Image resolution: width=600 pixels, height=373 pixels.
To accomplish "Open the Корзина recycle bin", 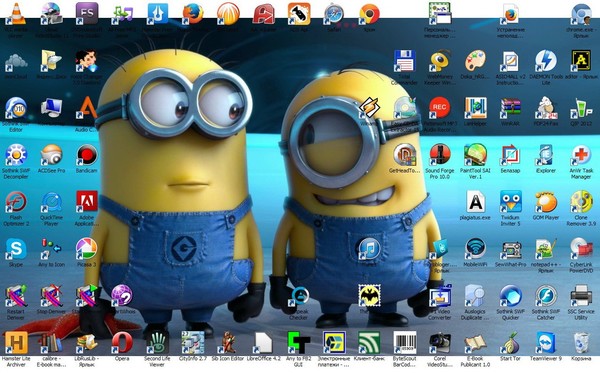I will click(581, 343).
